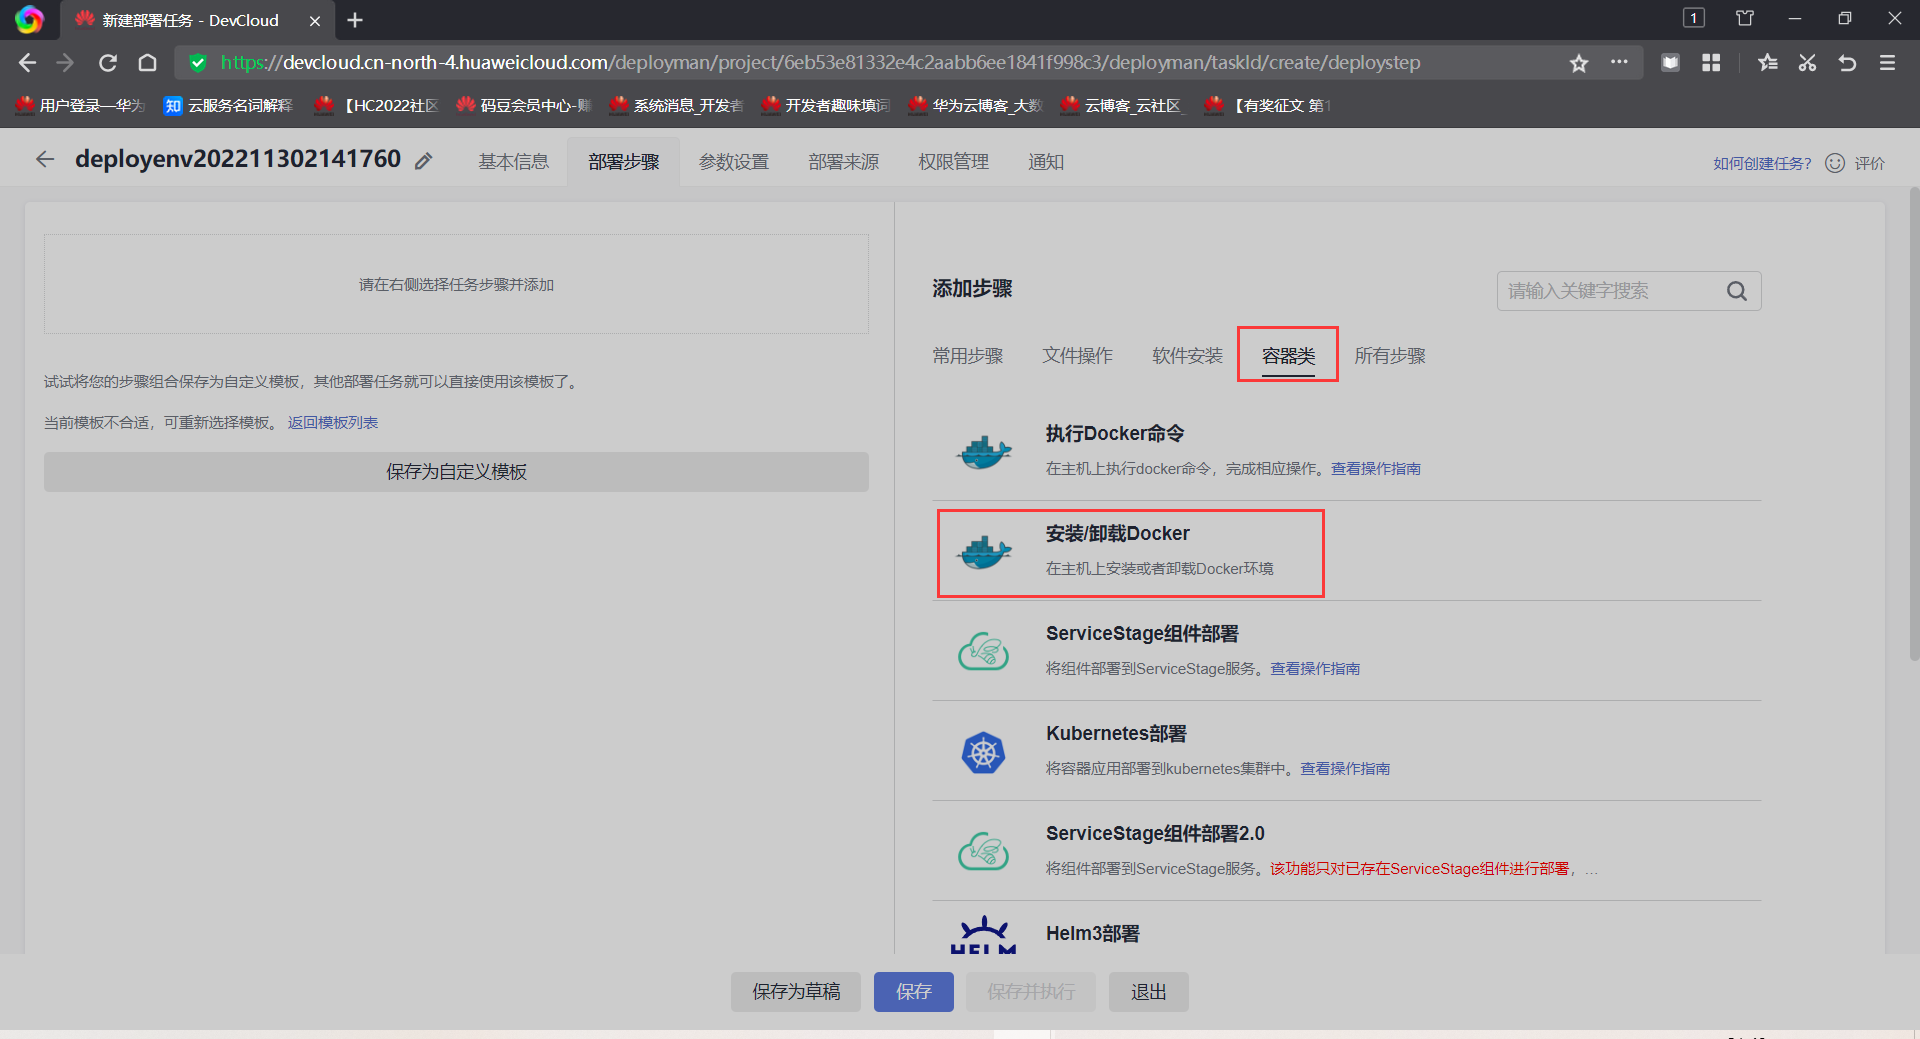This screenshot has width=1920, height=1039.
Task: Open the favorites list icon in toolbar
Action: tap(1768, 63)
